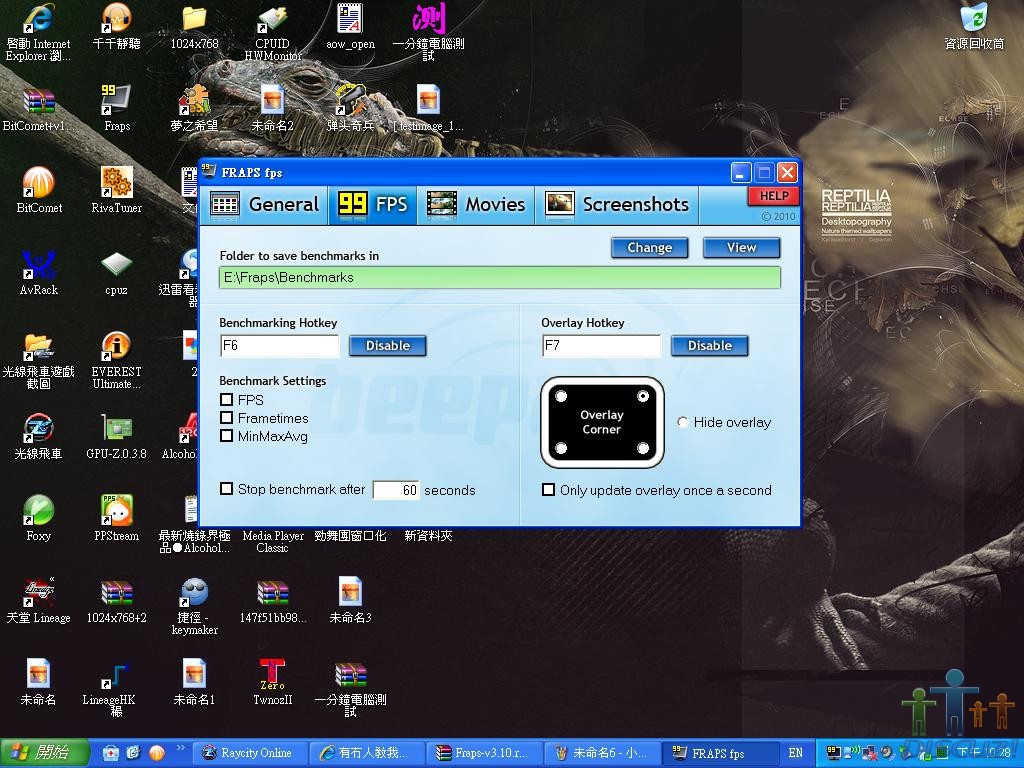
Task: Click the Overlay Hotkey input field
Action: pyautogui.click(x=601, y=346)
